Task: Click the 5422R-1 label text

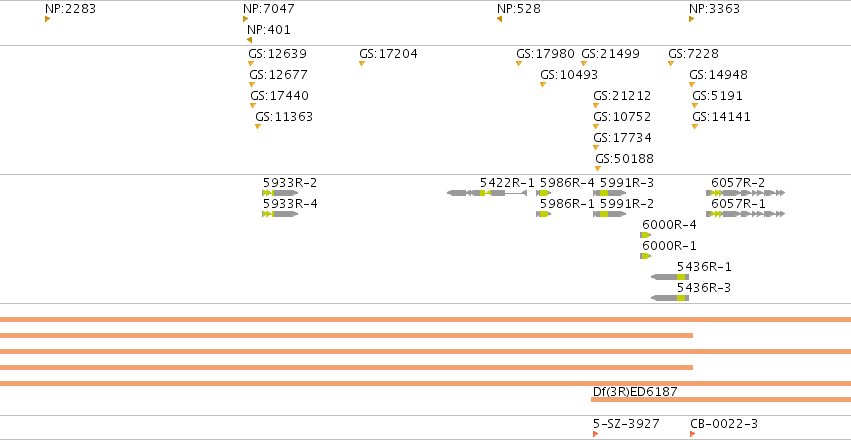Action: click(507, 182)
